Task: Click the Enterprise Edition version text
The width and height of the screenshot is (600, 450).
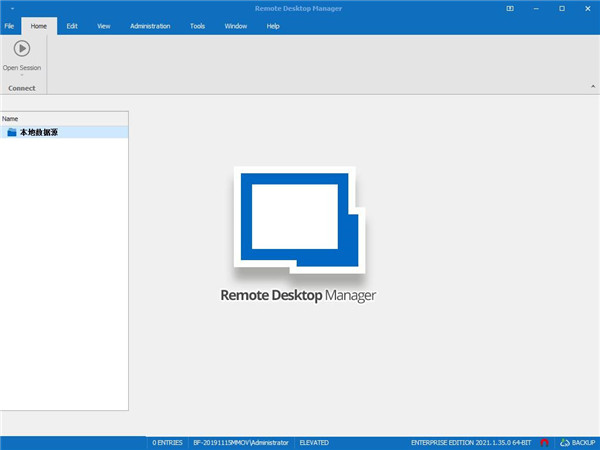Action: [x=471, y=443]
